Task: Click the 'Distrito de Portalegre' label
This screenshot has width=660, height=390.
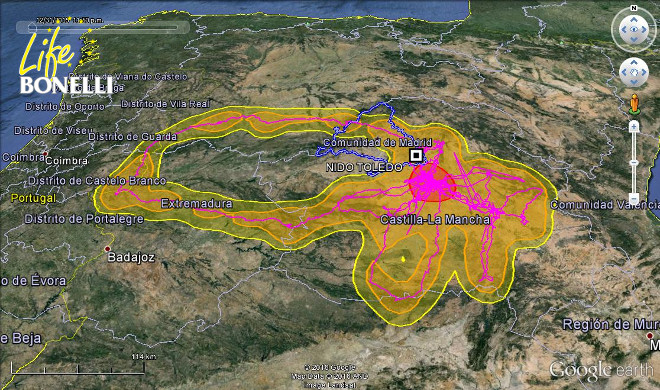Action: coord(84,219)
